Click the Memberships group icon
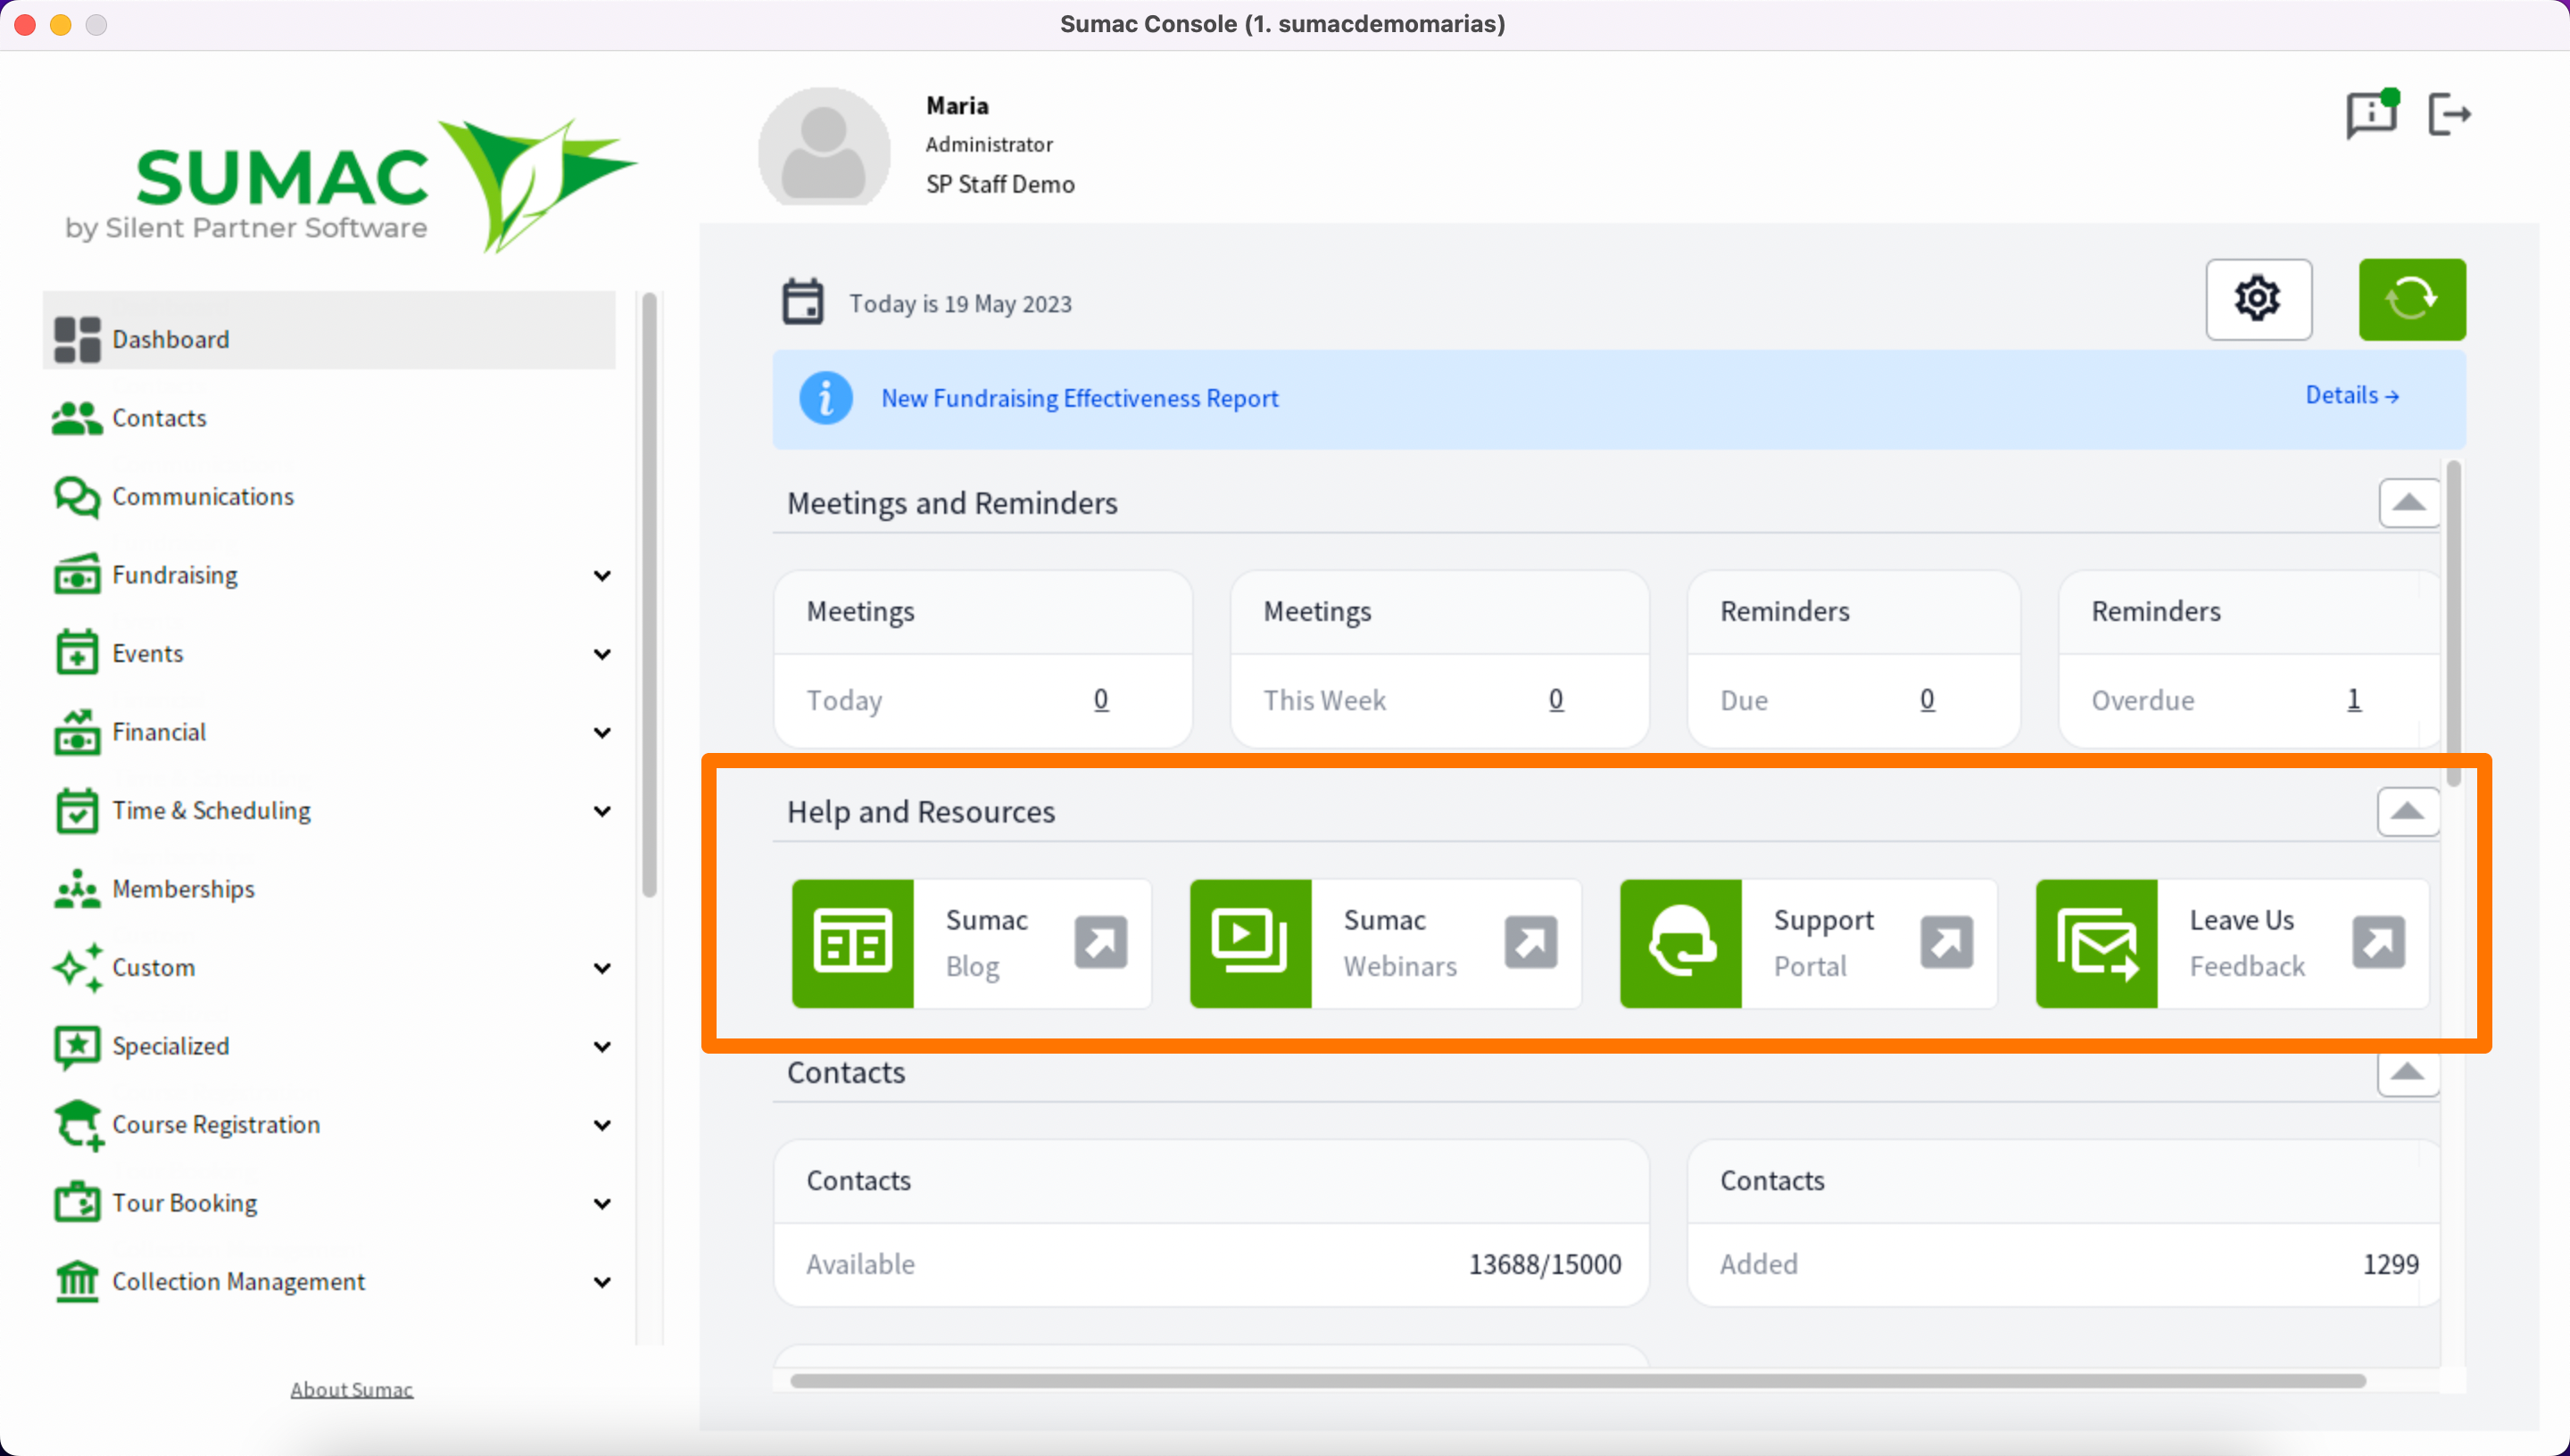Viewport: 2570px width, 1456px height. pyautogui.click(x=77, y=889)
